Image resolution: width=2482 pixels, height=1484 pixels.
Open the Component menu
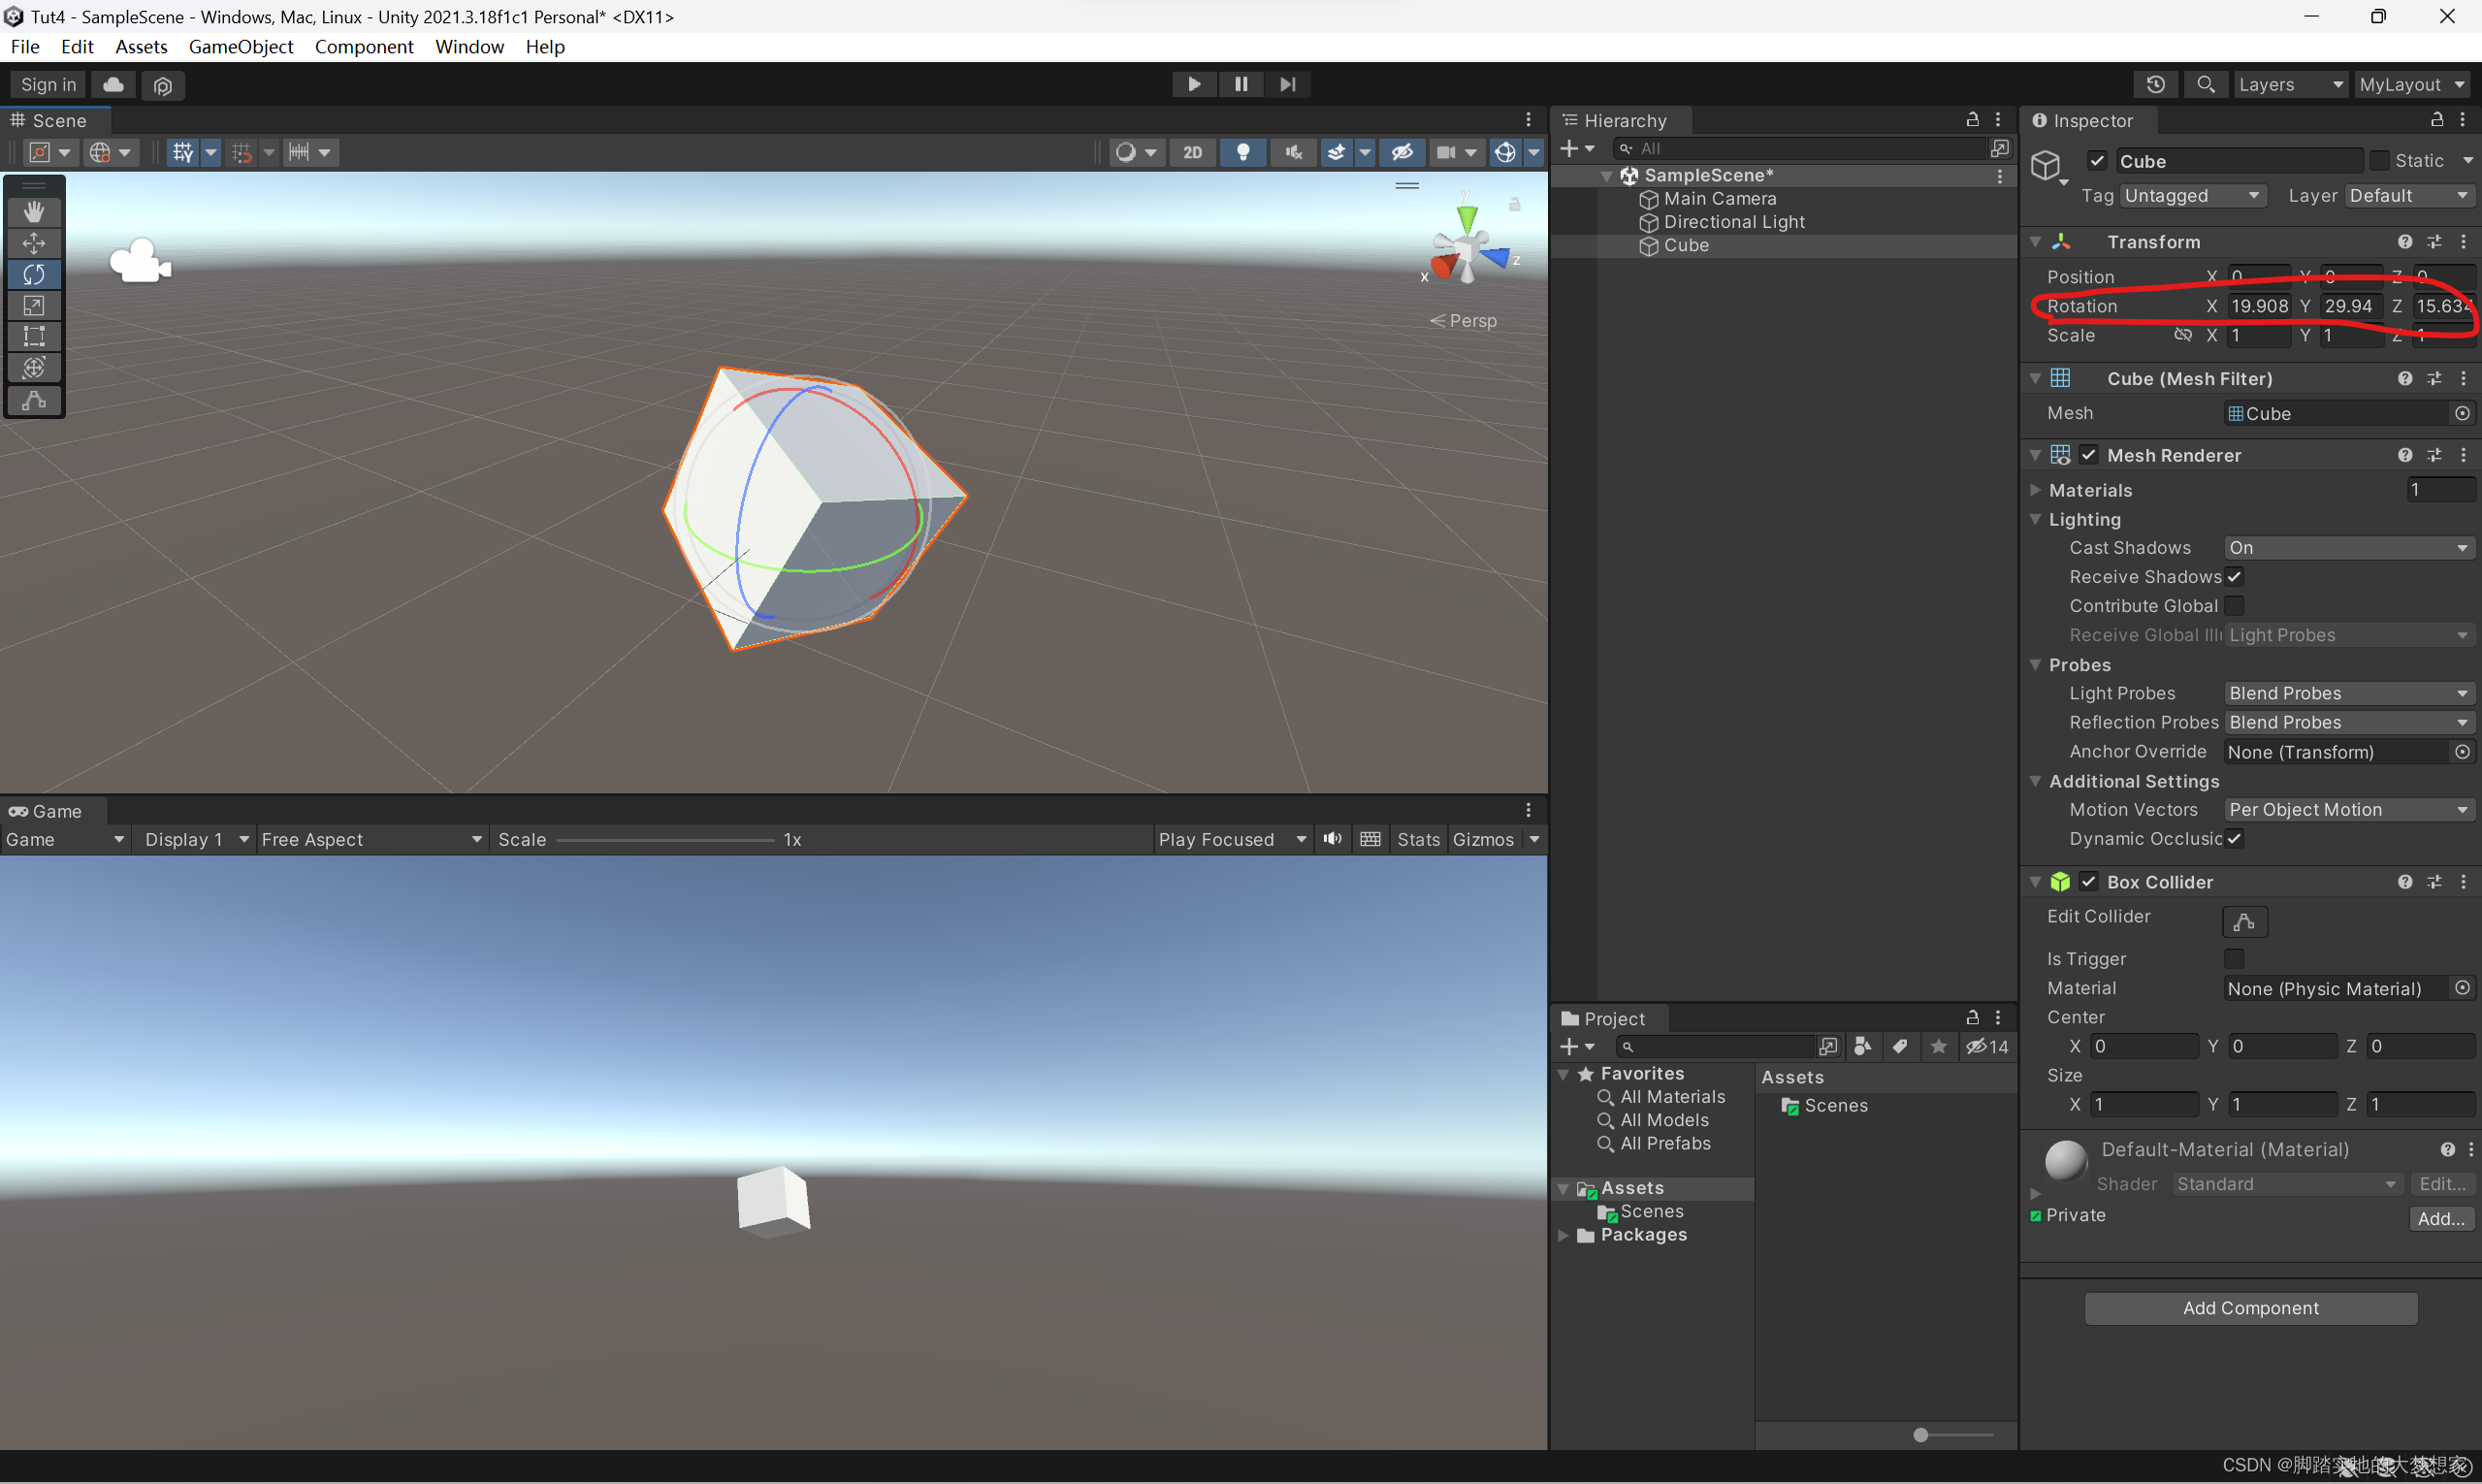point(363,47)
